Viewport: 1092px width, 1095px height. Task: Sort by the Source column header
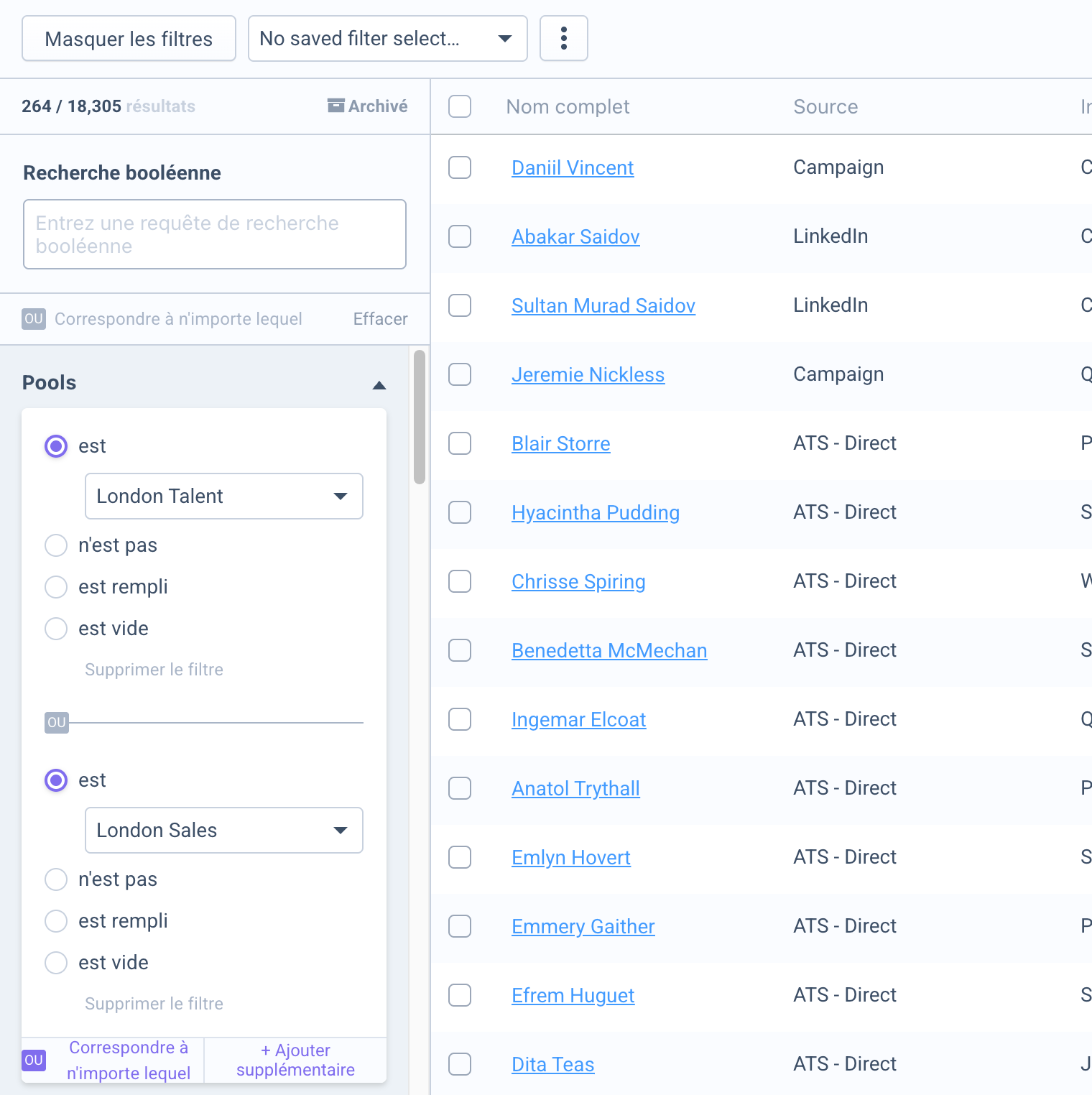825,107
